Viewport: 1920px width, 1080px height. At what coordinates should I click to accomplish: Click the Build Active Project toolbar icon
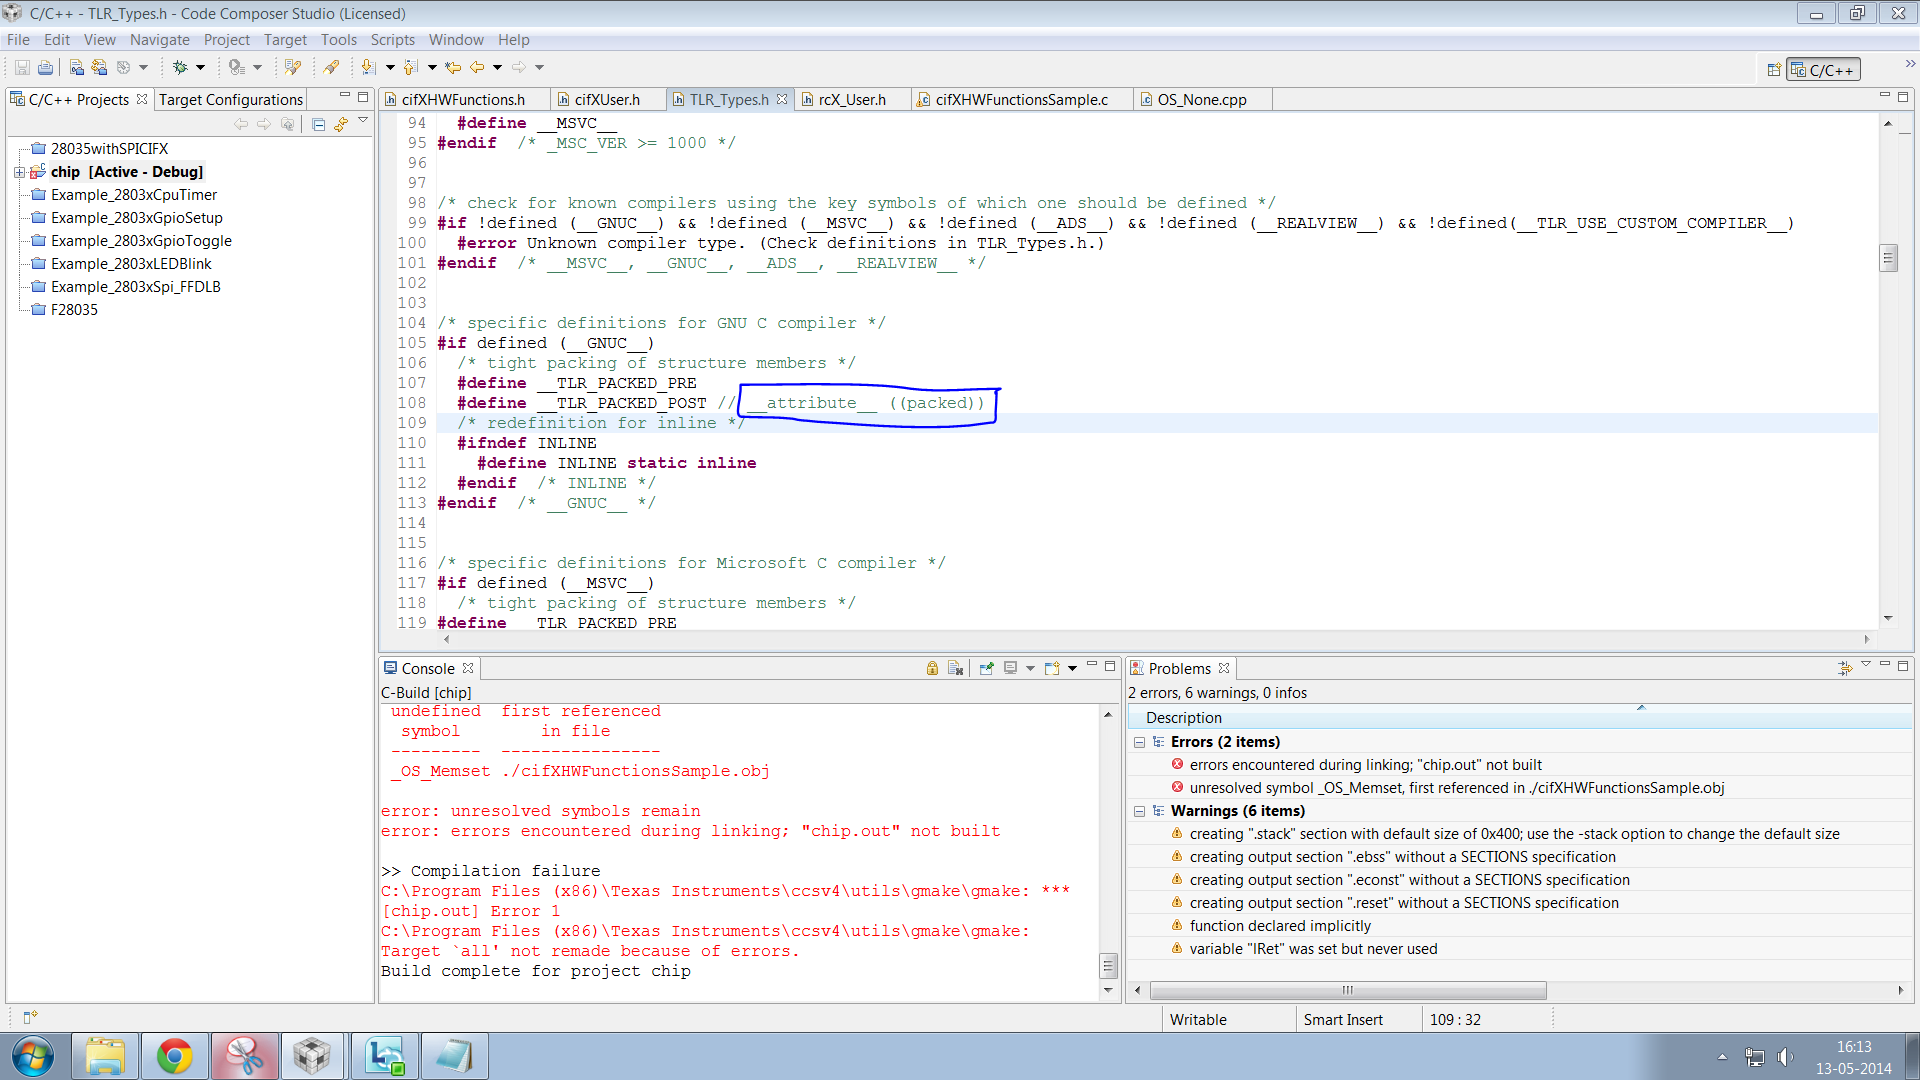coord(76,67)
